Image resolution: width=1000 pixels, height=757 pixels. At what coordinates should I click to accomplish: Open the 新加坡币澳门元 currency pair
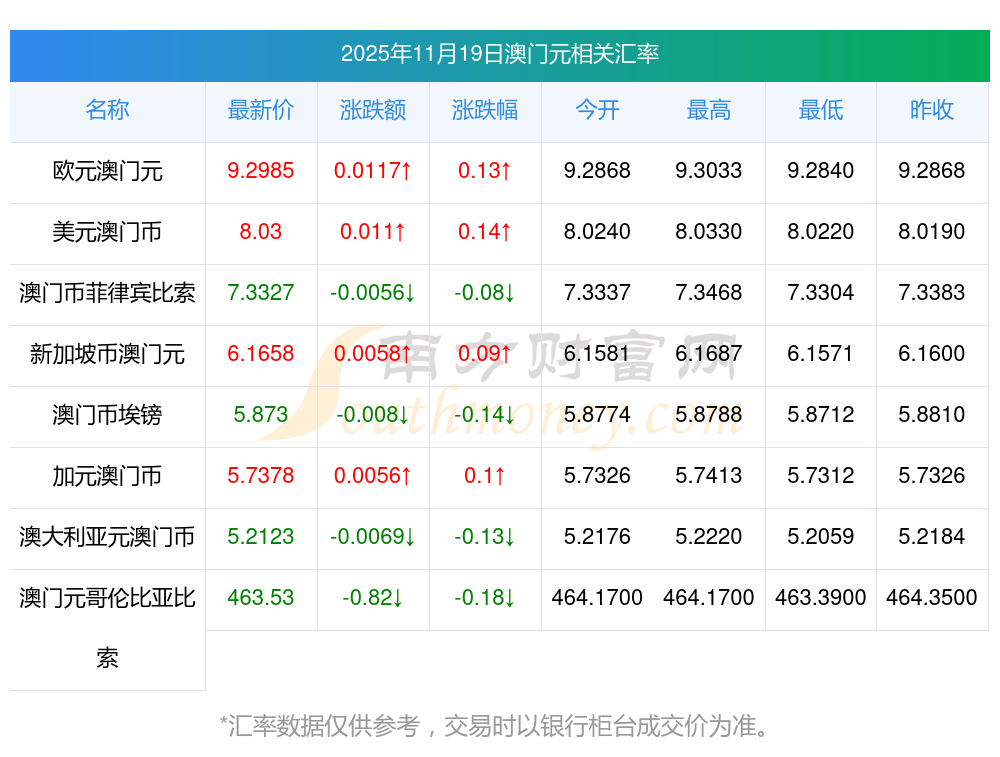tap(107, 354)
